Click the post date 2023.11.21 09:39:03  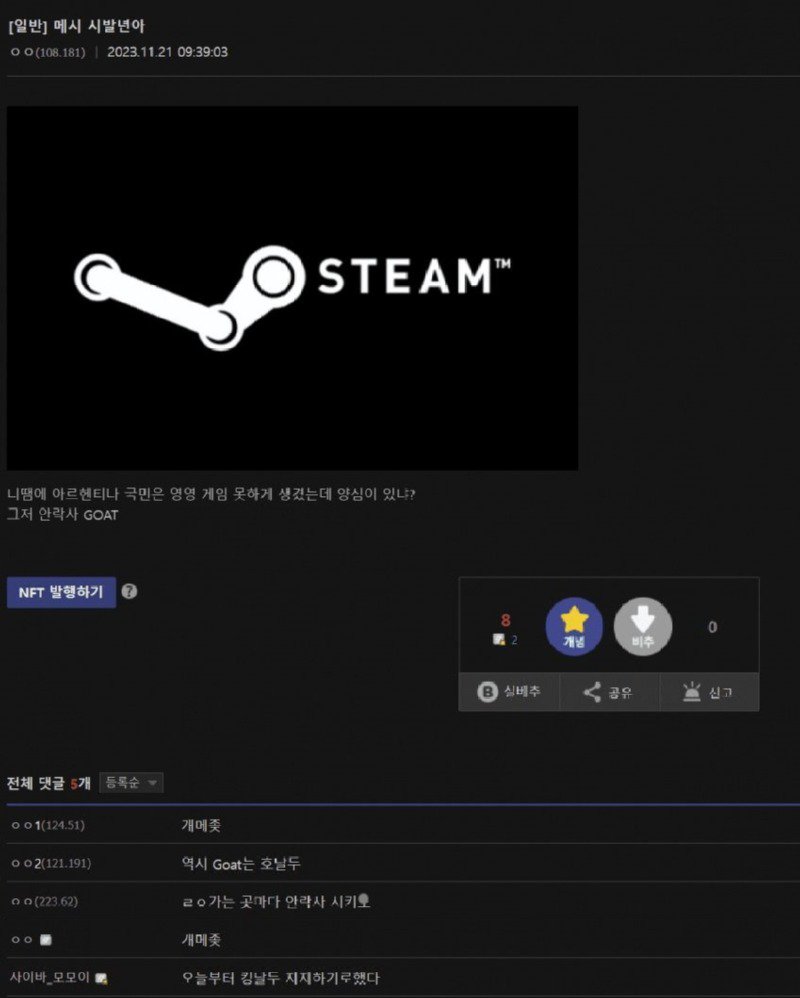167,52
